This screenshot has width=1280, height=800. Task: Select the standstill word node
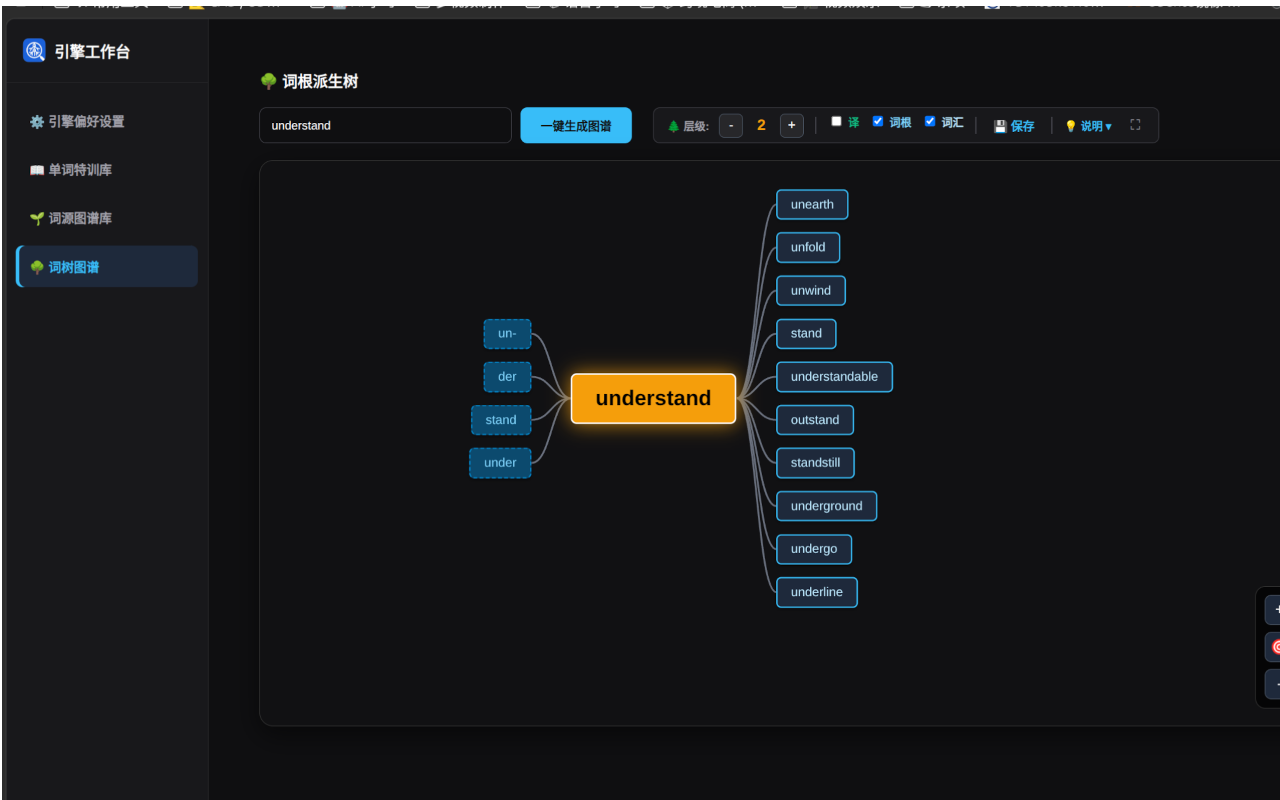click(x=815, y=463)
